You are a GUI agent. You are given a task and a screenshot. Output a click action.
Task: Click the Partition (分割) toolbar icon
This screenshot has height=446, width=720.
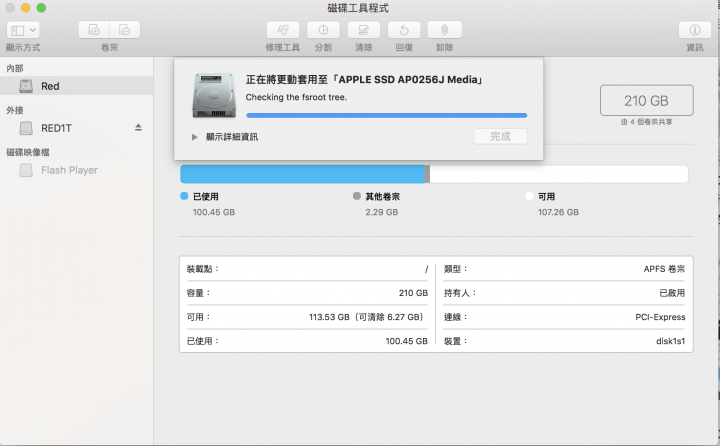tap(323, 30)
